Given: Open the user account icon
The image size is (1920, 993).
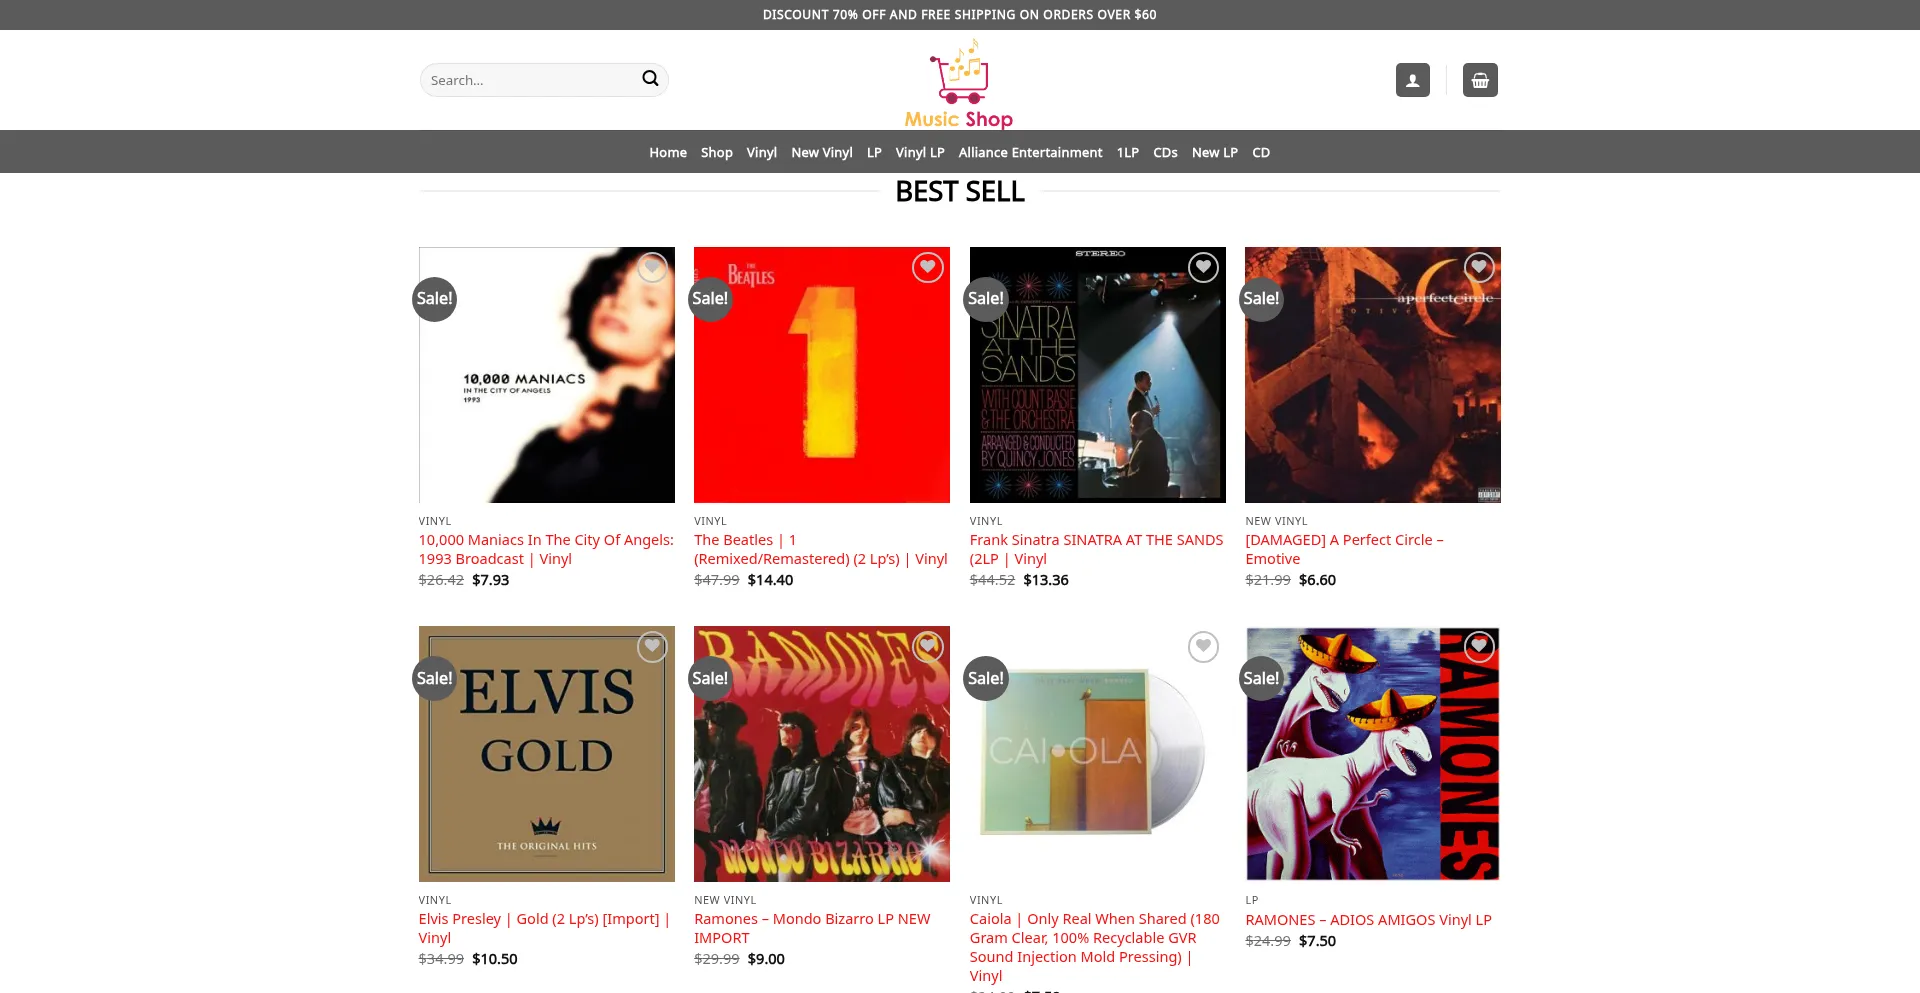Looking at the screenshot, I should [x=1412, y=80].
